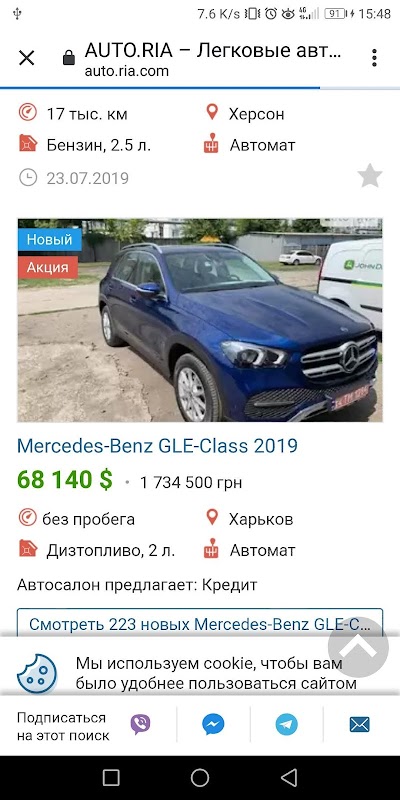The height and width of the screenshot is (800, 400).
Task: Tap the scroll-to-top arrow button
Action: click(x=358, y=647)
